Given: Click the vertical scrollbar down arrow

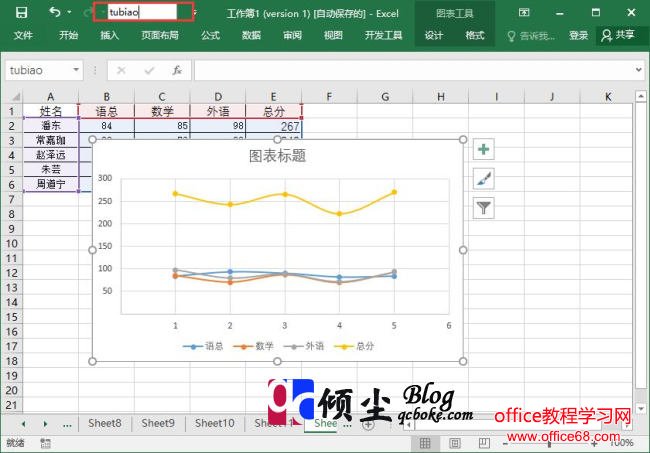Looking at the screenshot, I should (640, 408).
